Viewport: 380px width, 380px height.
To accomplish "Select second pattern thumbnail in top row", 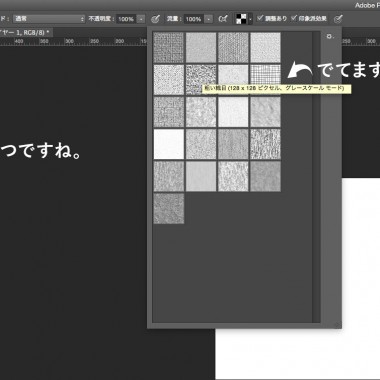I will 201,47.
